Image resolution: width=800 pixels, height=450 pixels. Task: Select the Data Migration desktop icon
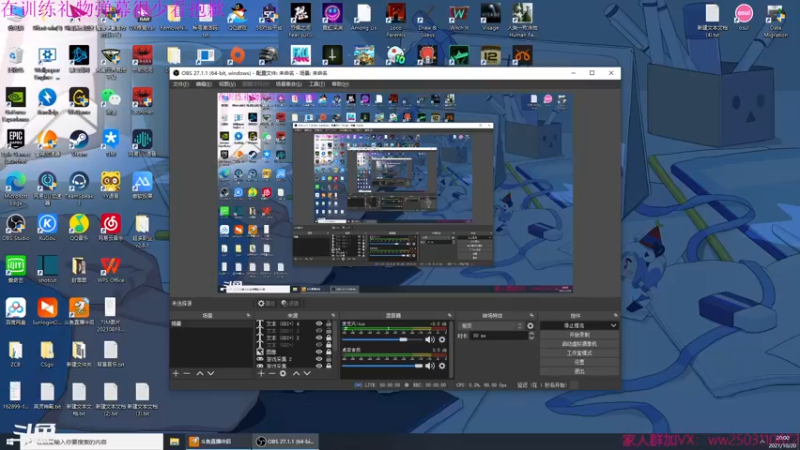tap(775, 20)
